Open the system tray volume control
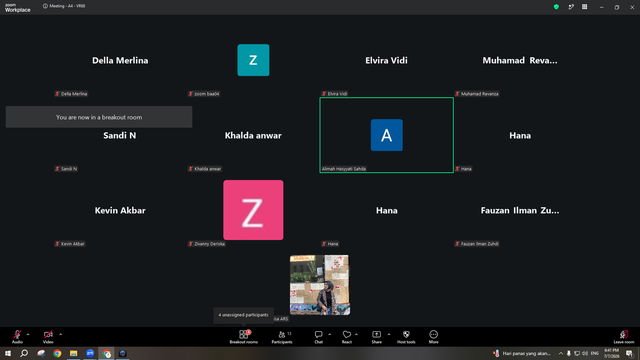 (585, 353)
